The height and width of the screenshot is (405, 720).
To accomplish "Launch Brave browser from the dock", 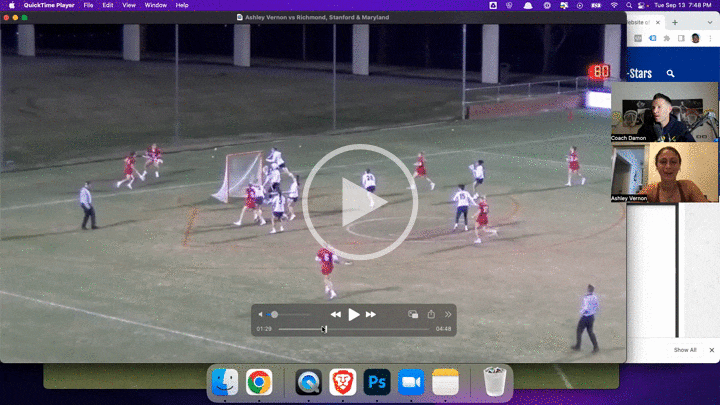I will point(343,382).
